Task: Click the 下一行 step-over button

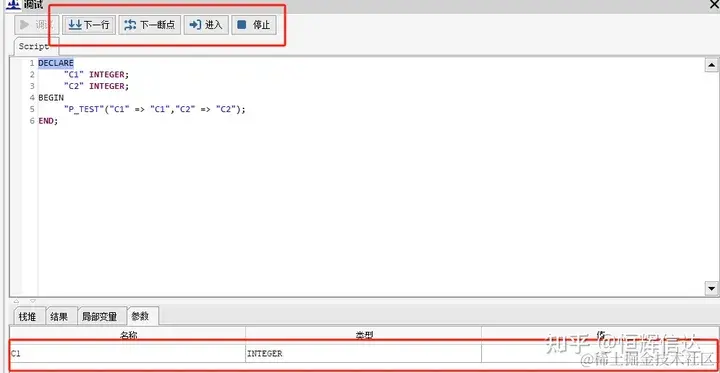Action: coord(89,25)
